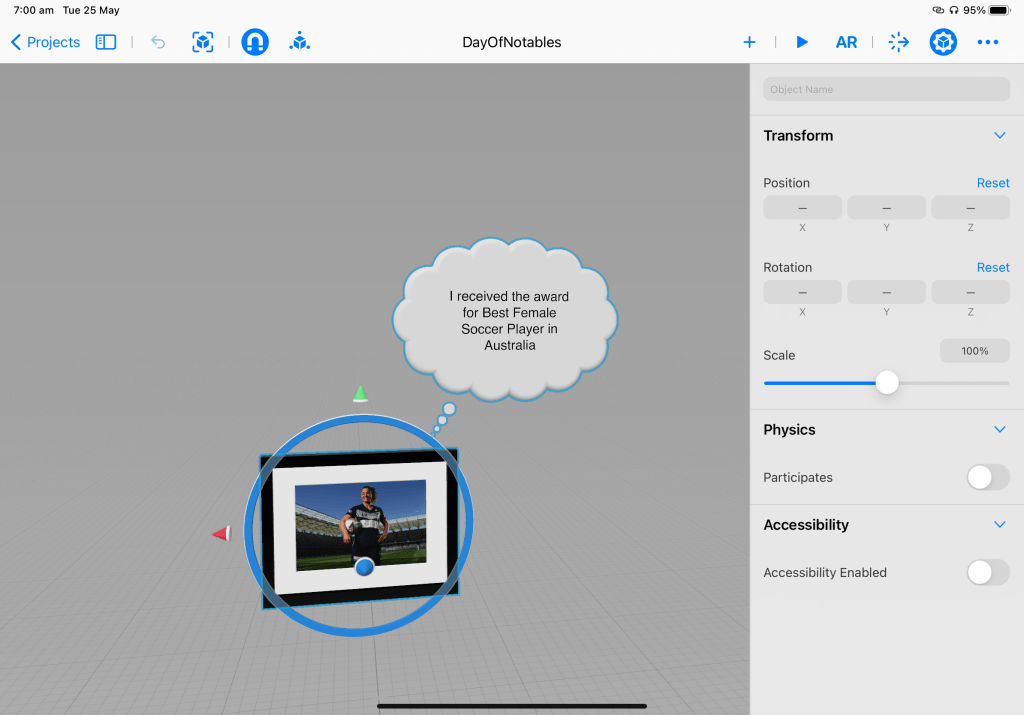Click the plus icon to add object
Screen dimensions: 1024x715
coord(749,42)
